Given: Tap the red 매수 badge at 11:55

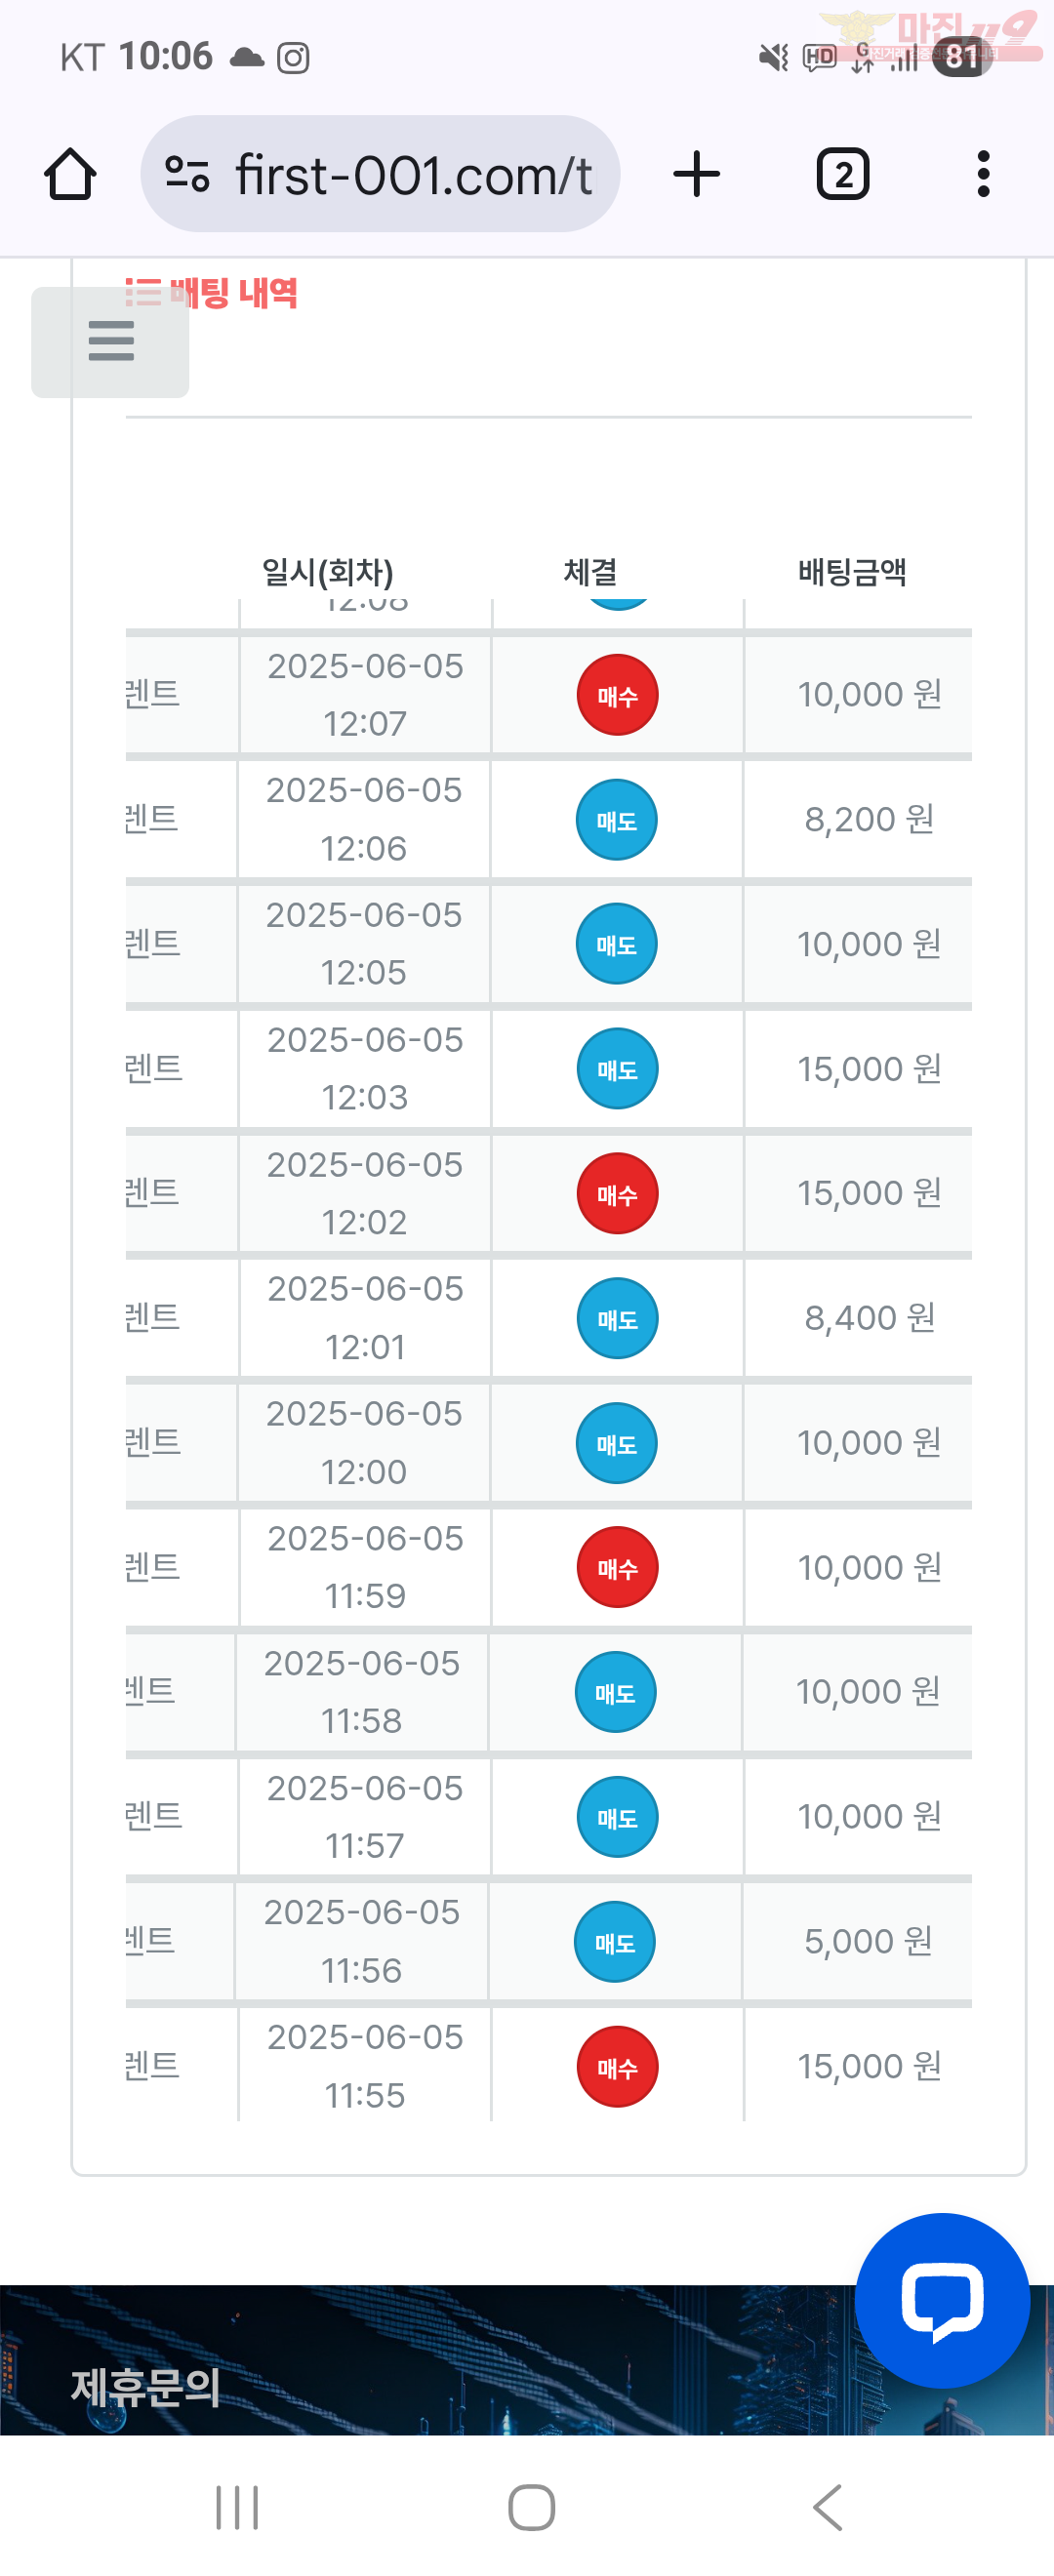Looking at the screenshot, I should (x=617, y=2067).
